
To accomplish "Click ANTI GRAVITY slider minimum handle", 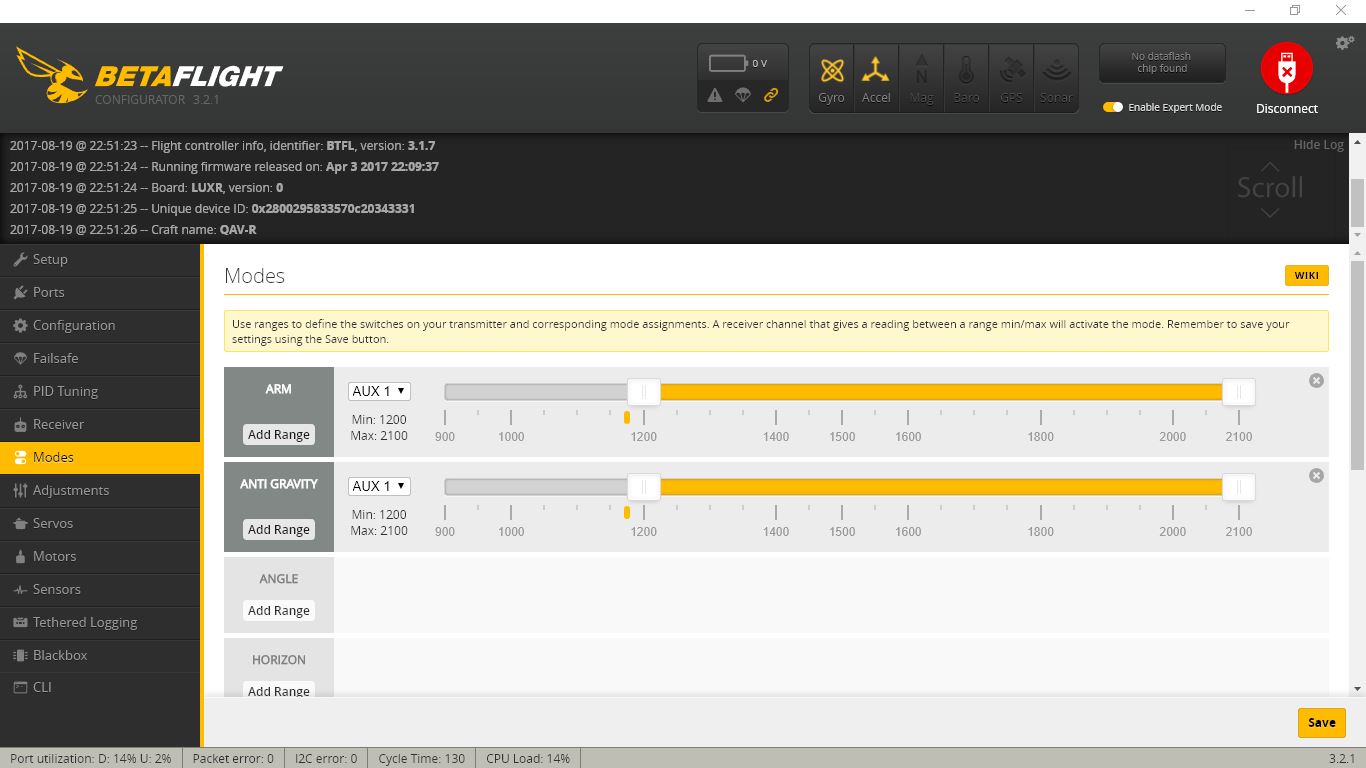I will (x=644, y=487).
